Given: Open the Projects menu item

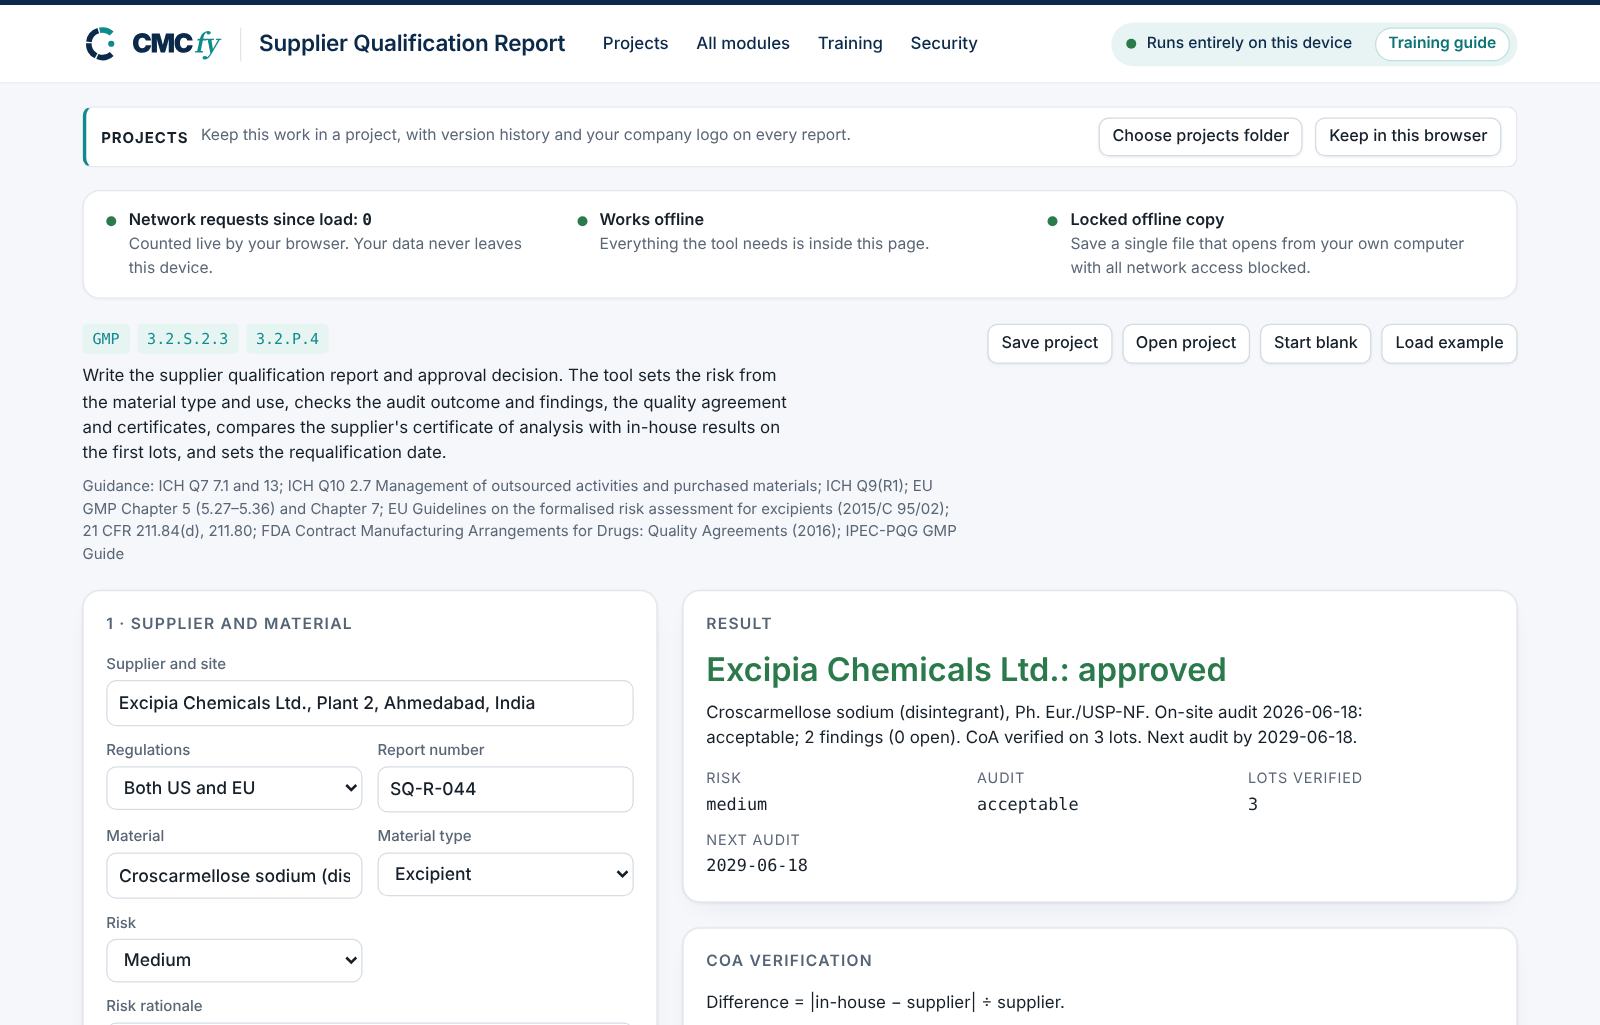Looking at the screenshot, I should coord(635,43).
